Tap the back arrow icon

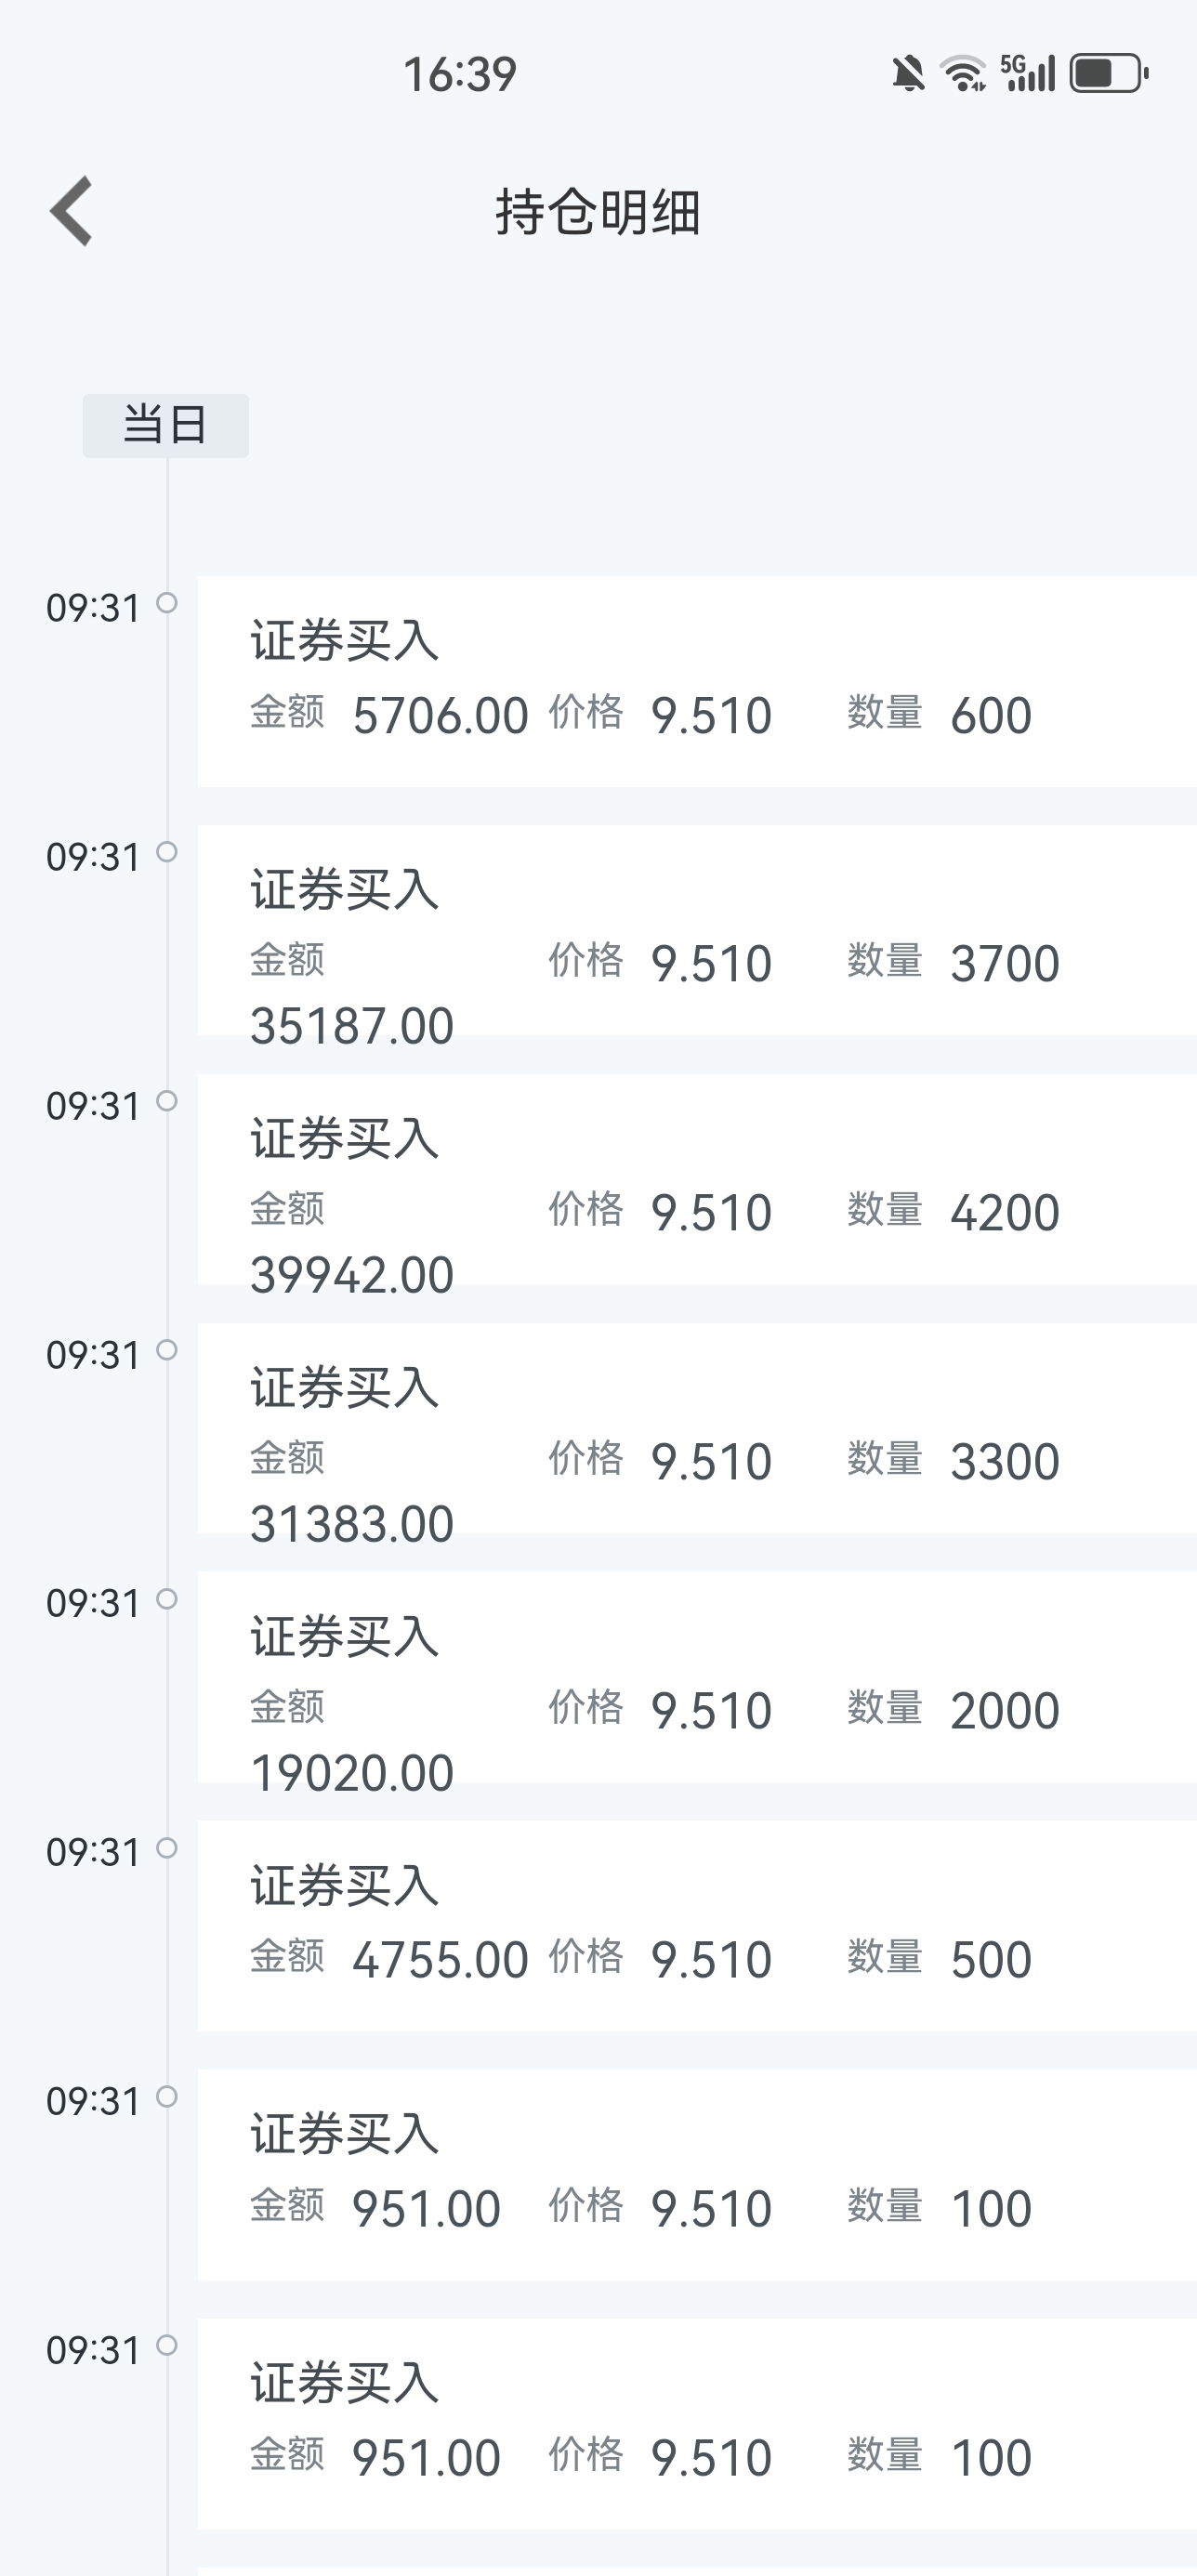[72, 211]
